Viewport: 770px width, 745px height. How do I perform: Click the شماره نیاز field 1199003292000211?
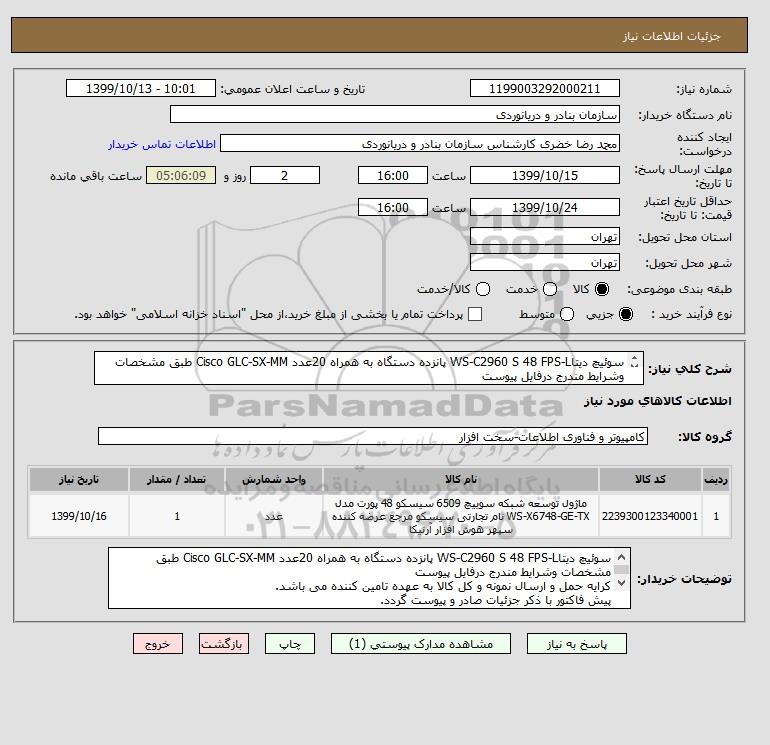click(545, 88)
